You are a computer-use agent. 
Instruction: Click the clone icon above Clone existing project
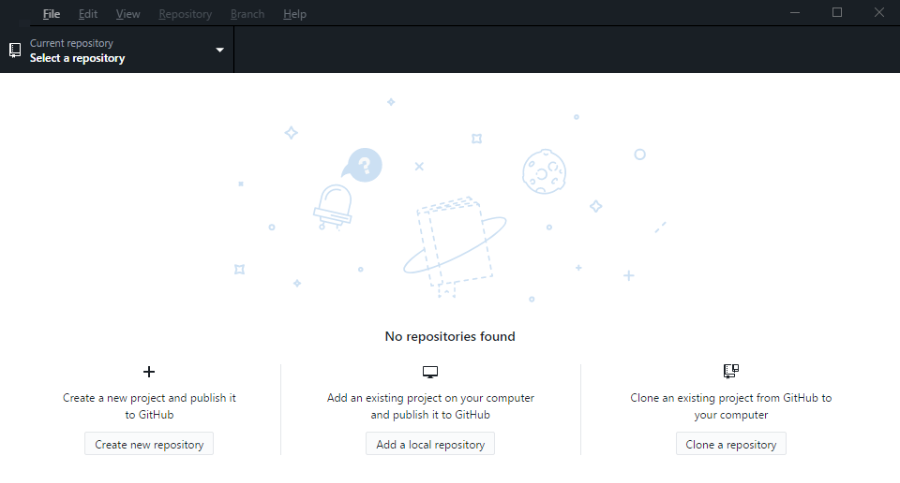[x=731, y=371]
